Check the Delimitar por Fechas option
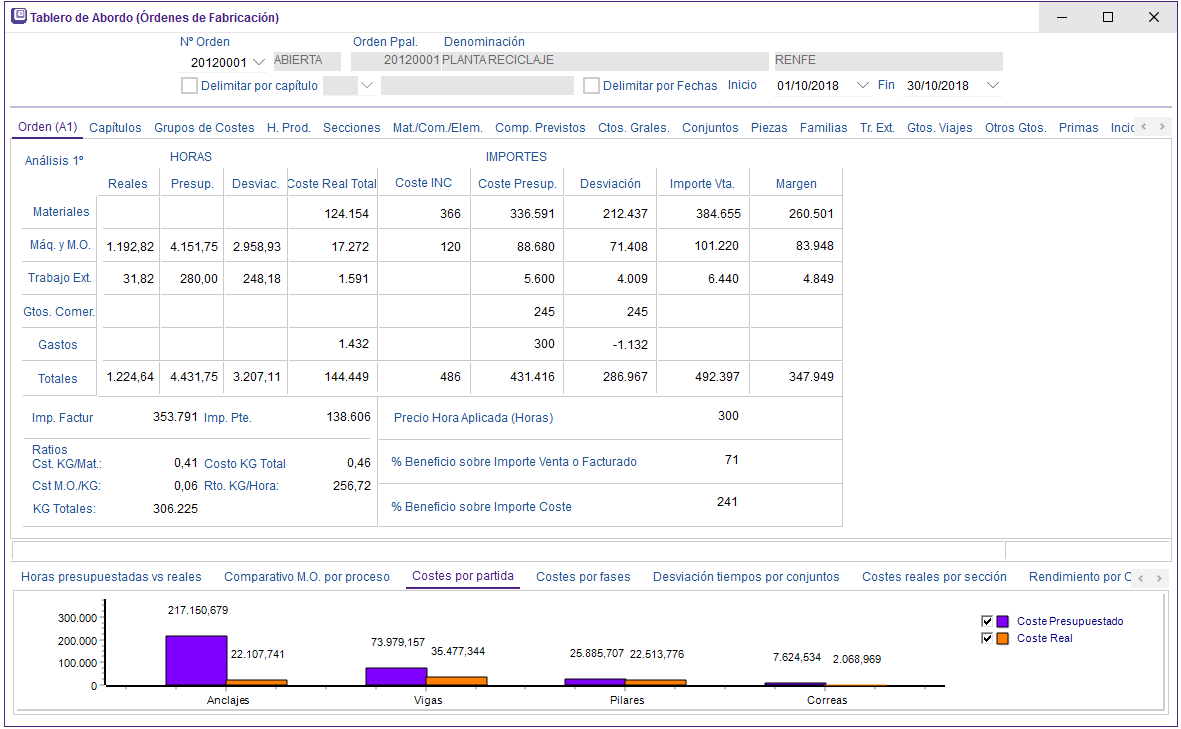Screen dimensions: 1181x729 (x=591, y=86)
